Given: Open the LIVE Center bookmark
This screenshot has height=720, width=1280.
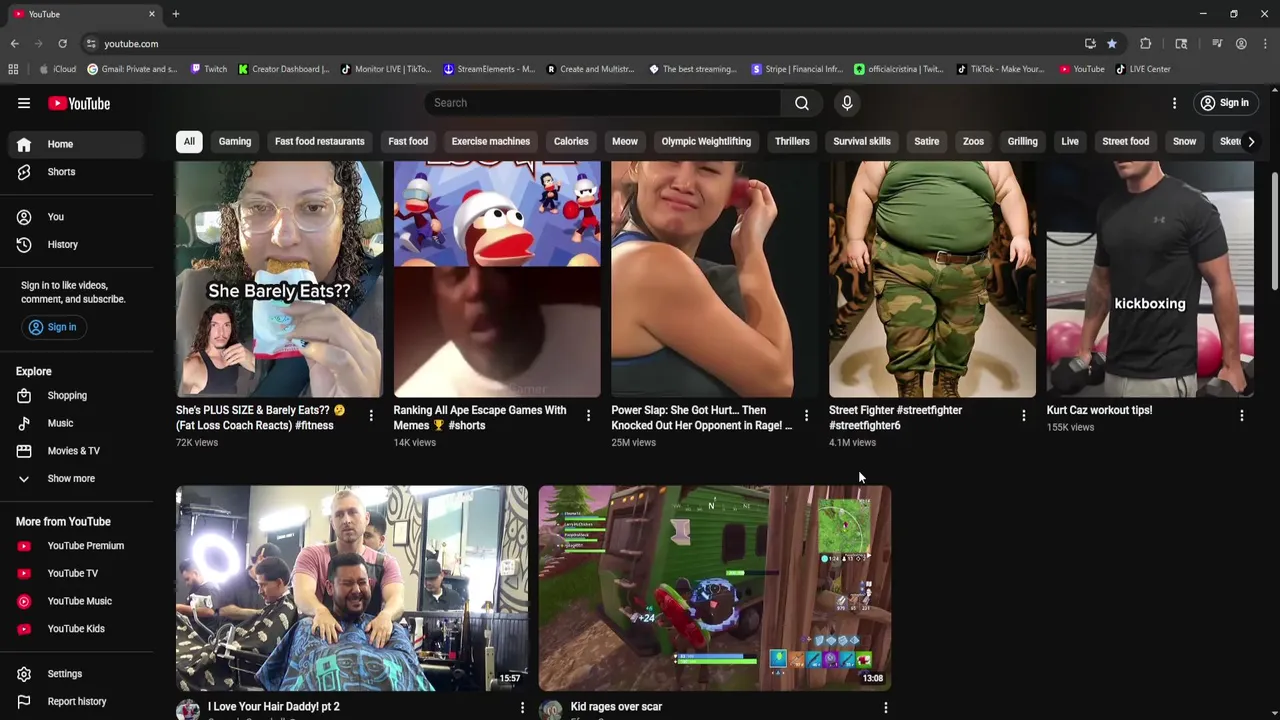Looking at the screenshot, I should pyautogui.click(x=1143, y=69).
